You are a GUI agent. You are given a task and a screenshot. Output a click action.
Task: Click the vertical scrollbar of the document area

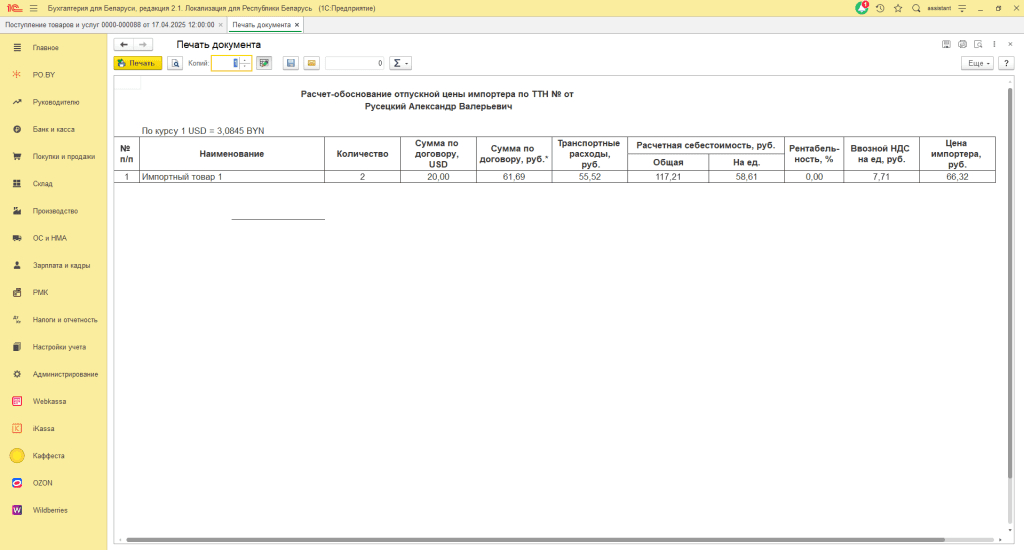coord(1010,281)
